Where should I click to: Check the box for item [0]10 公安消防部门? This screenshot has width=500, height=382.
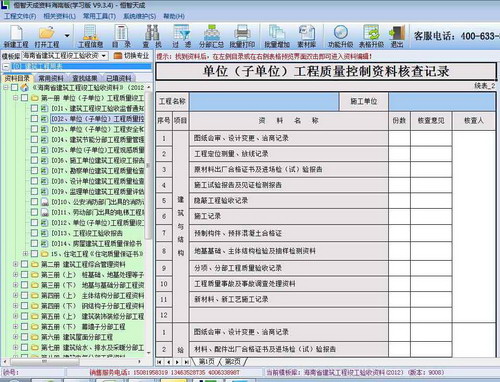34,202
